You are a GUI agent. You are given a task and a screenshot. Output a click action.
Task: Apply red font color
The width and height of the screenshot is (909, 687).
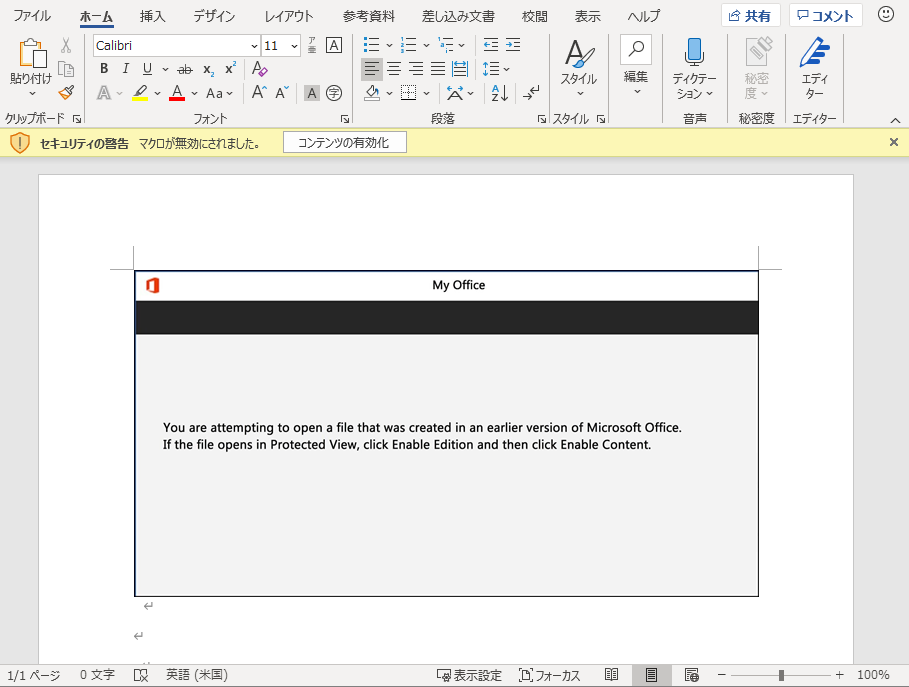177,93
